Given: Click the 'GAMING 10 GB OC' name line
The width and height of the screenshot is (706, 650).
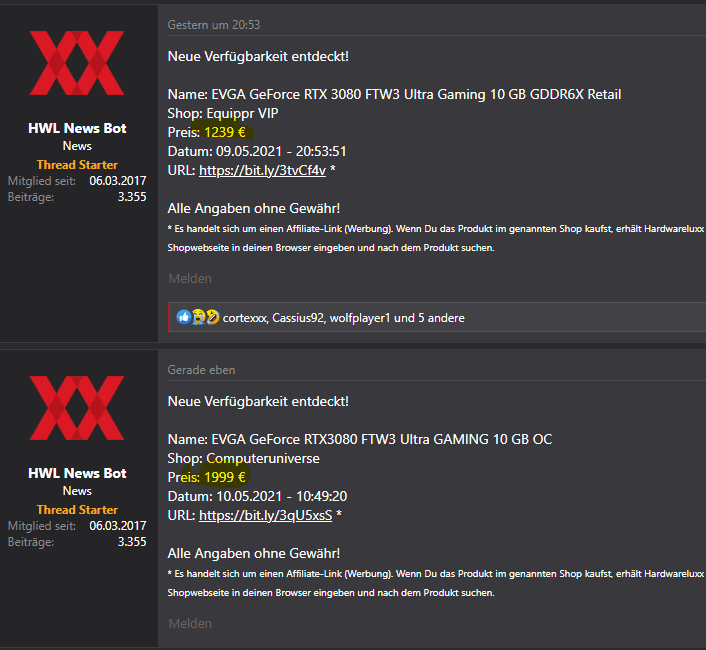Looking at the screenshot, I should tap(360, 439).
